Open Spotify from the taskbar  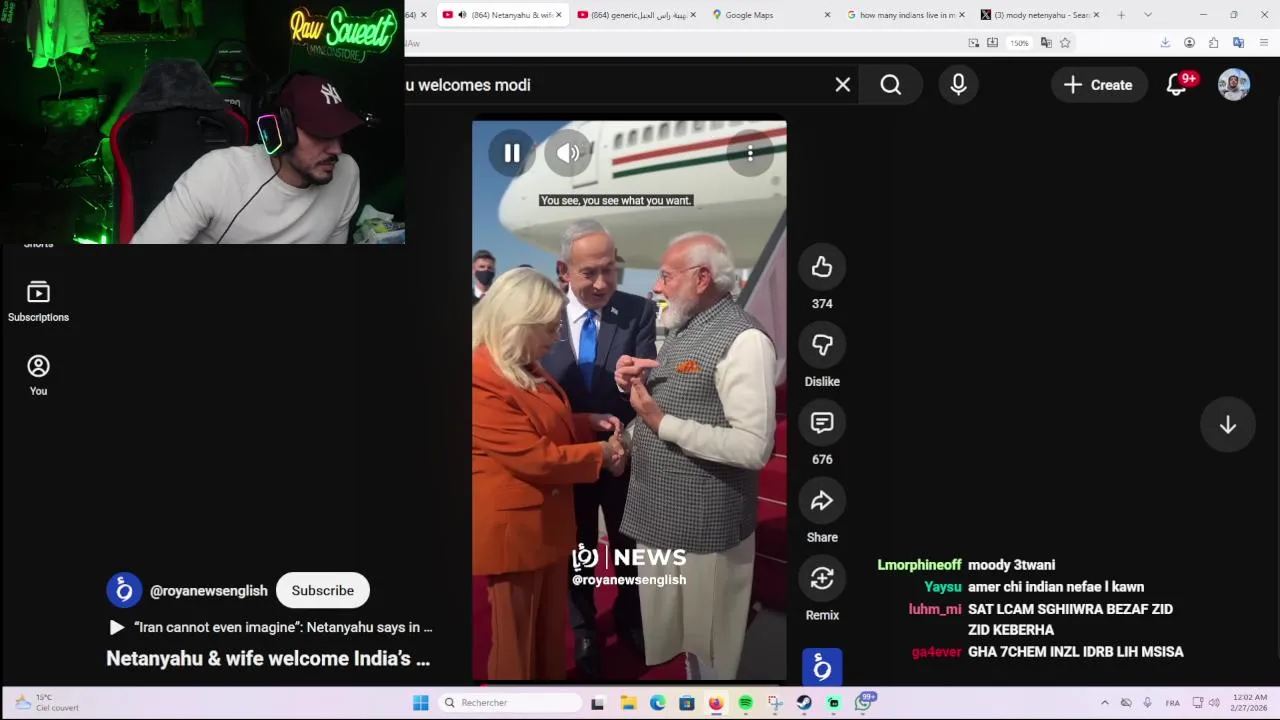[x=745, y=703]
